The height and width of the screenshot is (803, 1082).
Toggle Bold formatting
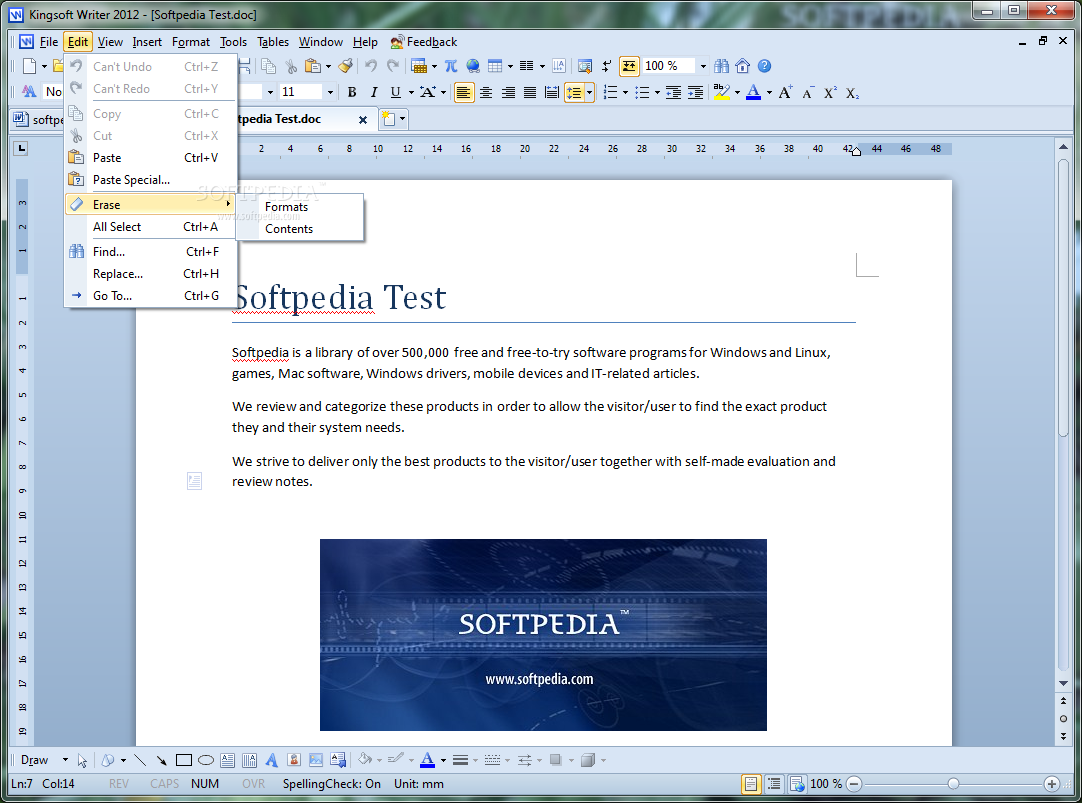[x=352, y=92]
